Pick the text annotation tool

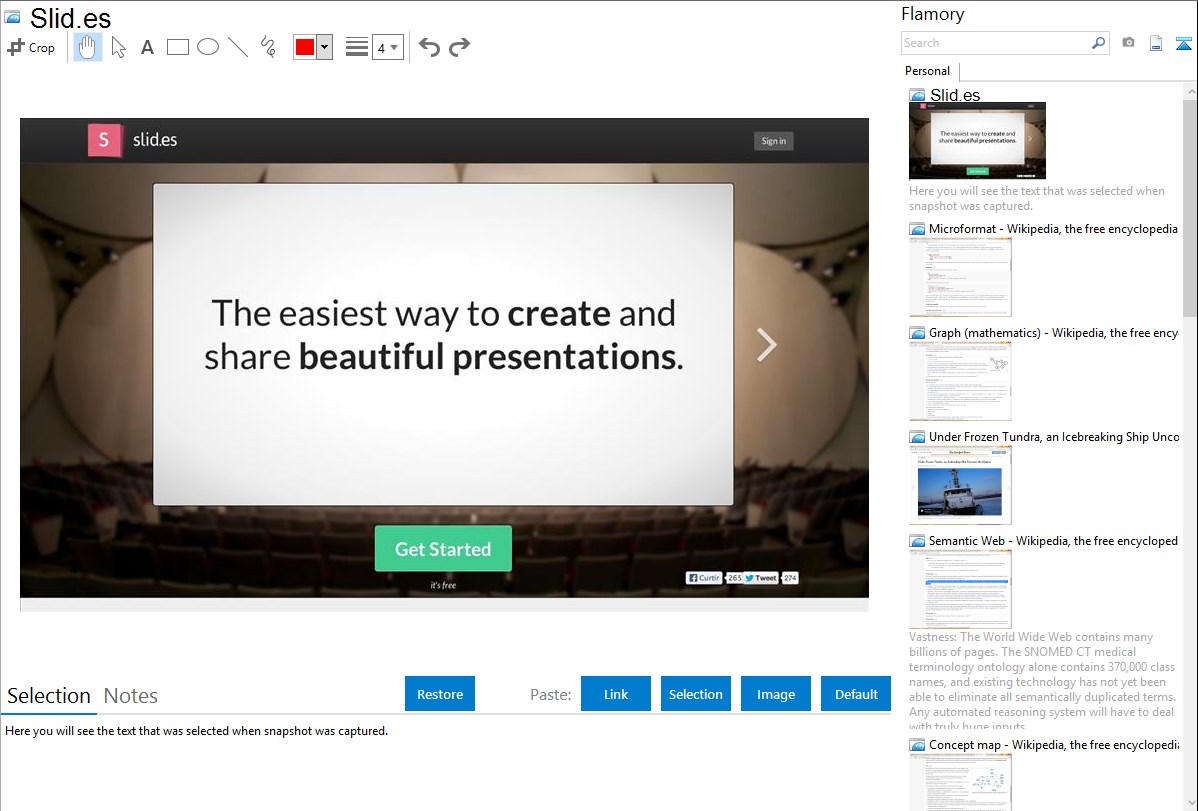point(147,47)
